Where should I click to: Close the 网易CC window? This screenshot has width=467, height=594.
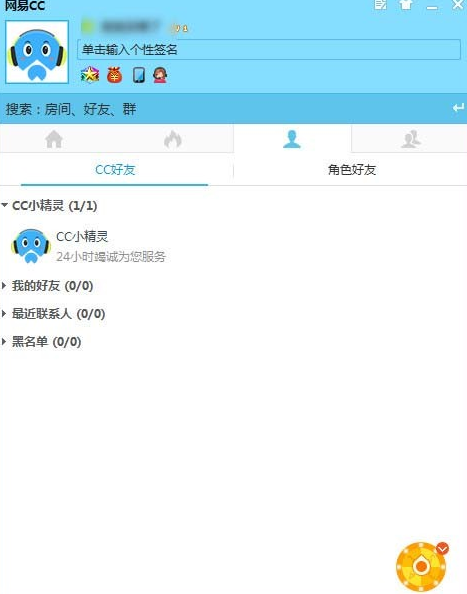[x=458, y=5]
